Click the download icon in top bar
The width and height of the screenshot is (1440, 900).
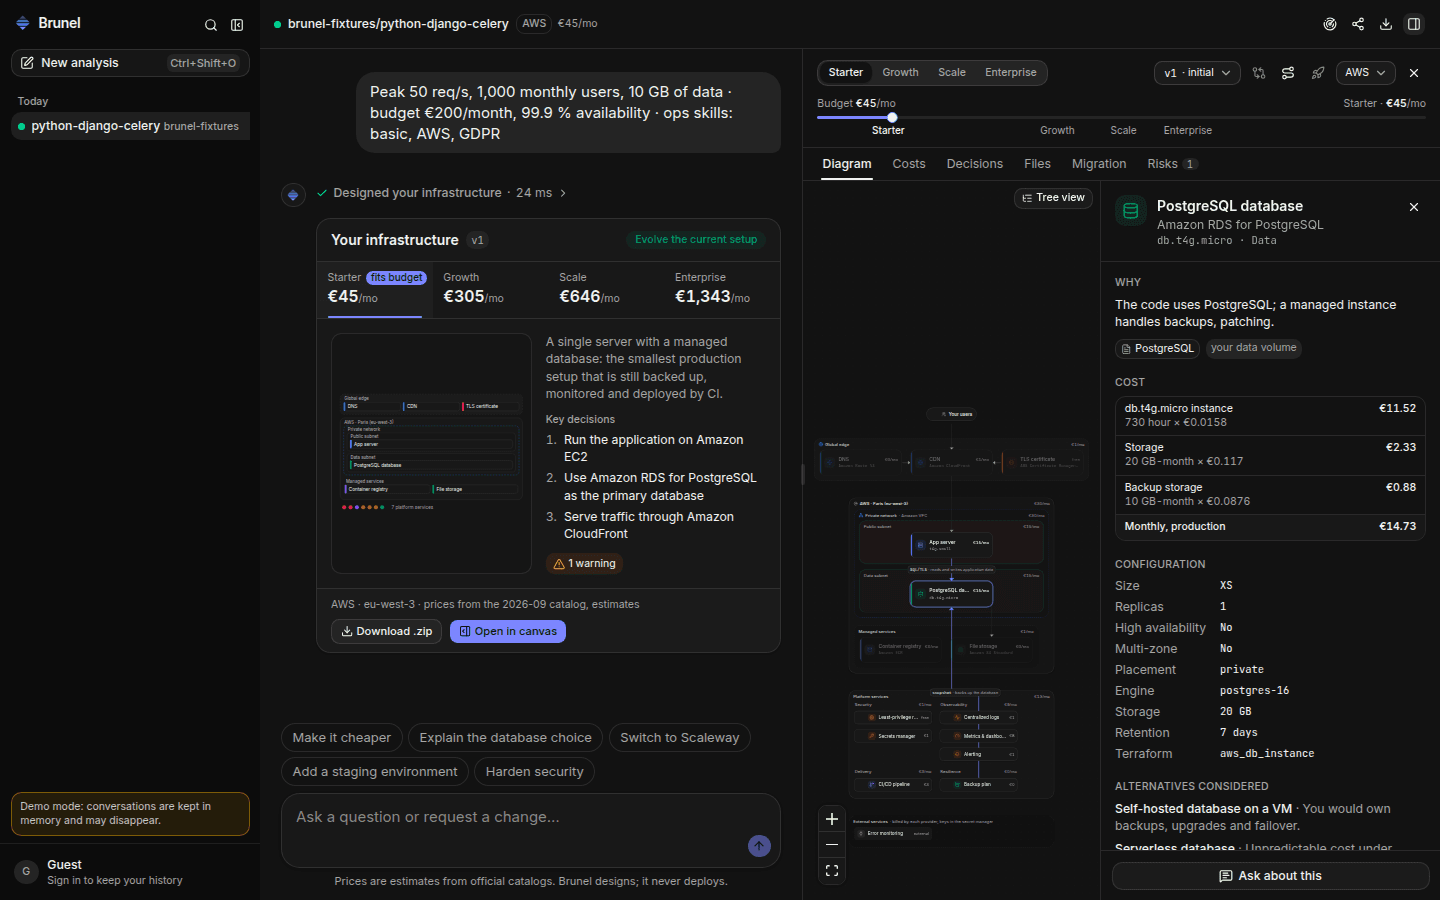[1386, 24]
